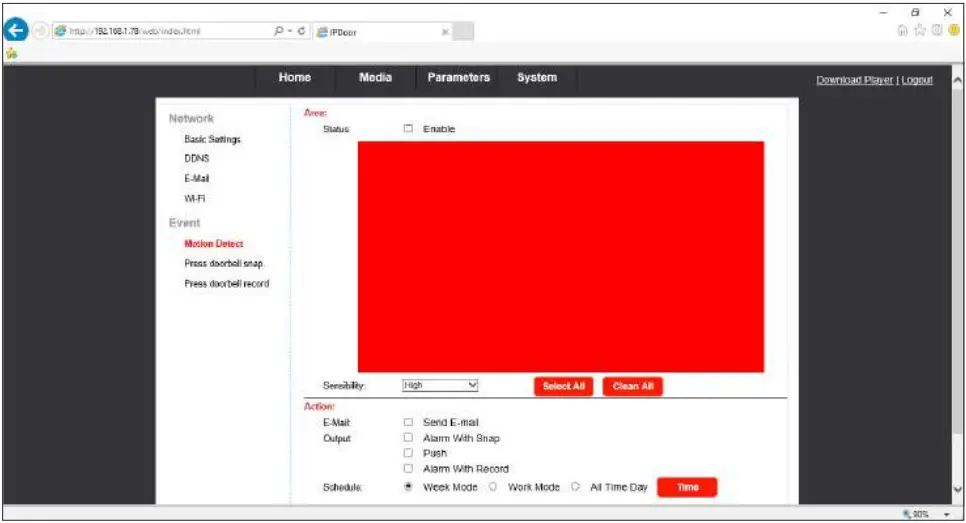This screenshot has height=523, width=966.
Task: Click the search magnifier in address bar
Action: (x=278, y=31)
